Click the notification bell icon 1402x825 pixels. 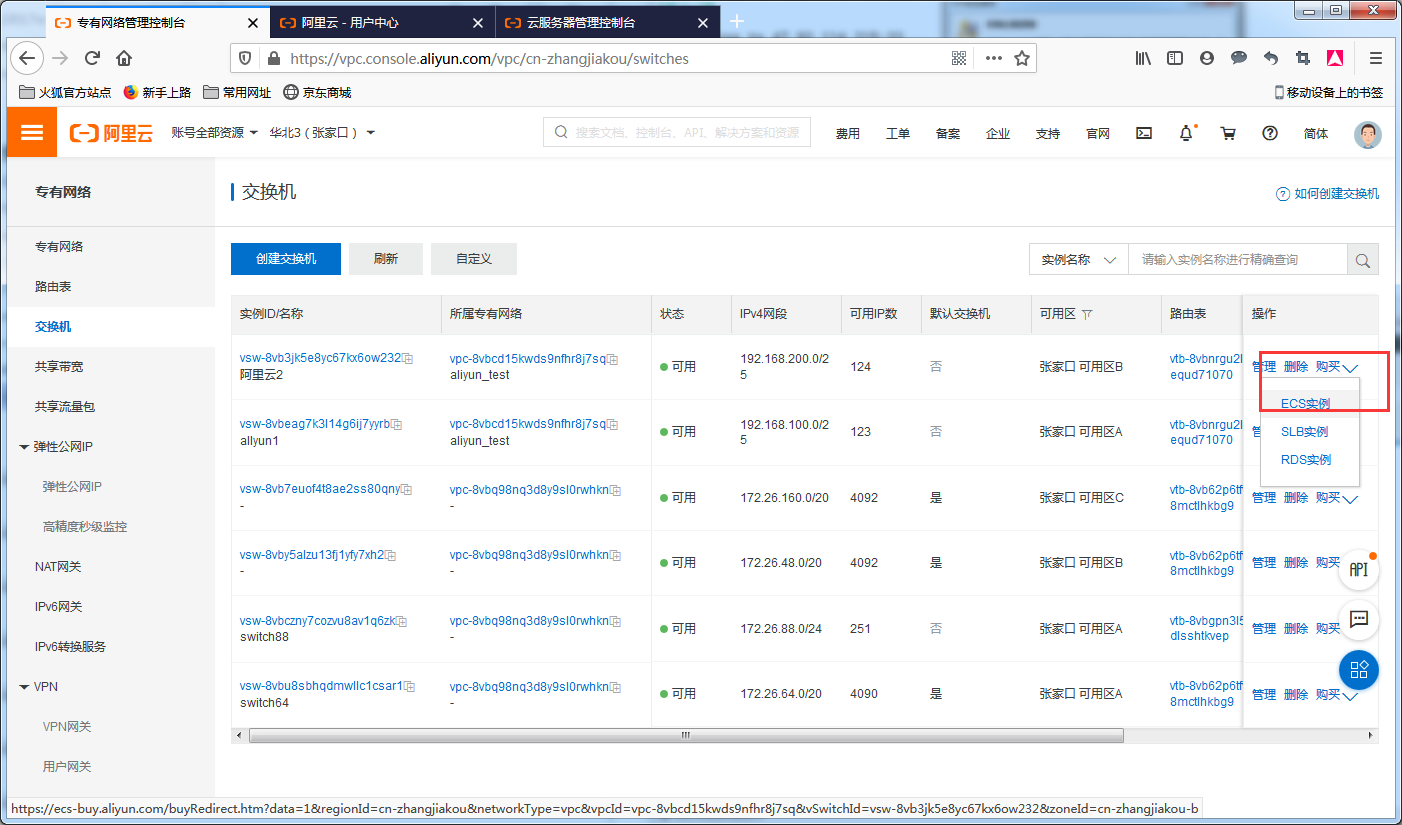tap(1186, 133)
